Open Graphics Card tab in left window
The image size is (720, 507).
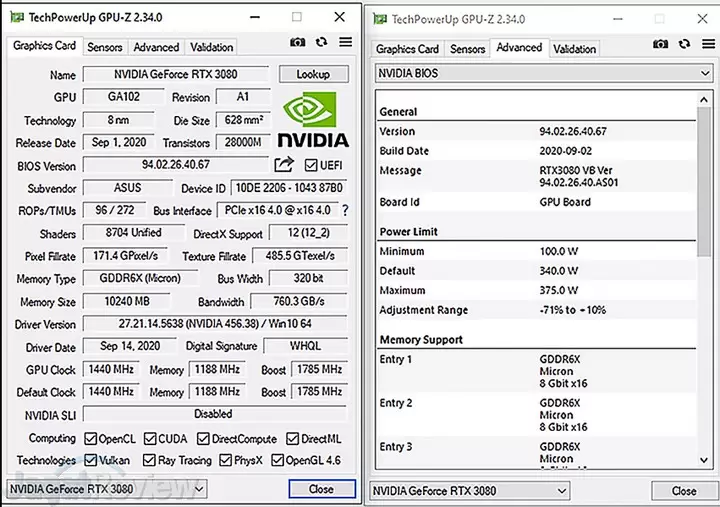pyautogui.click(x=45, y=46)
